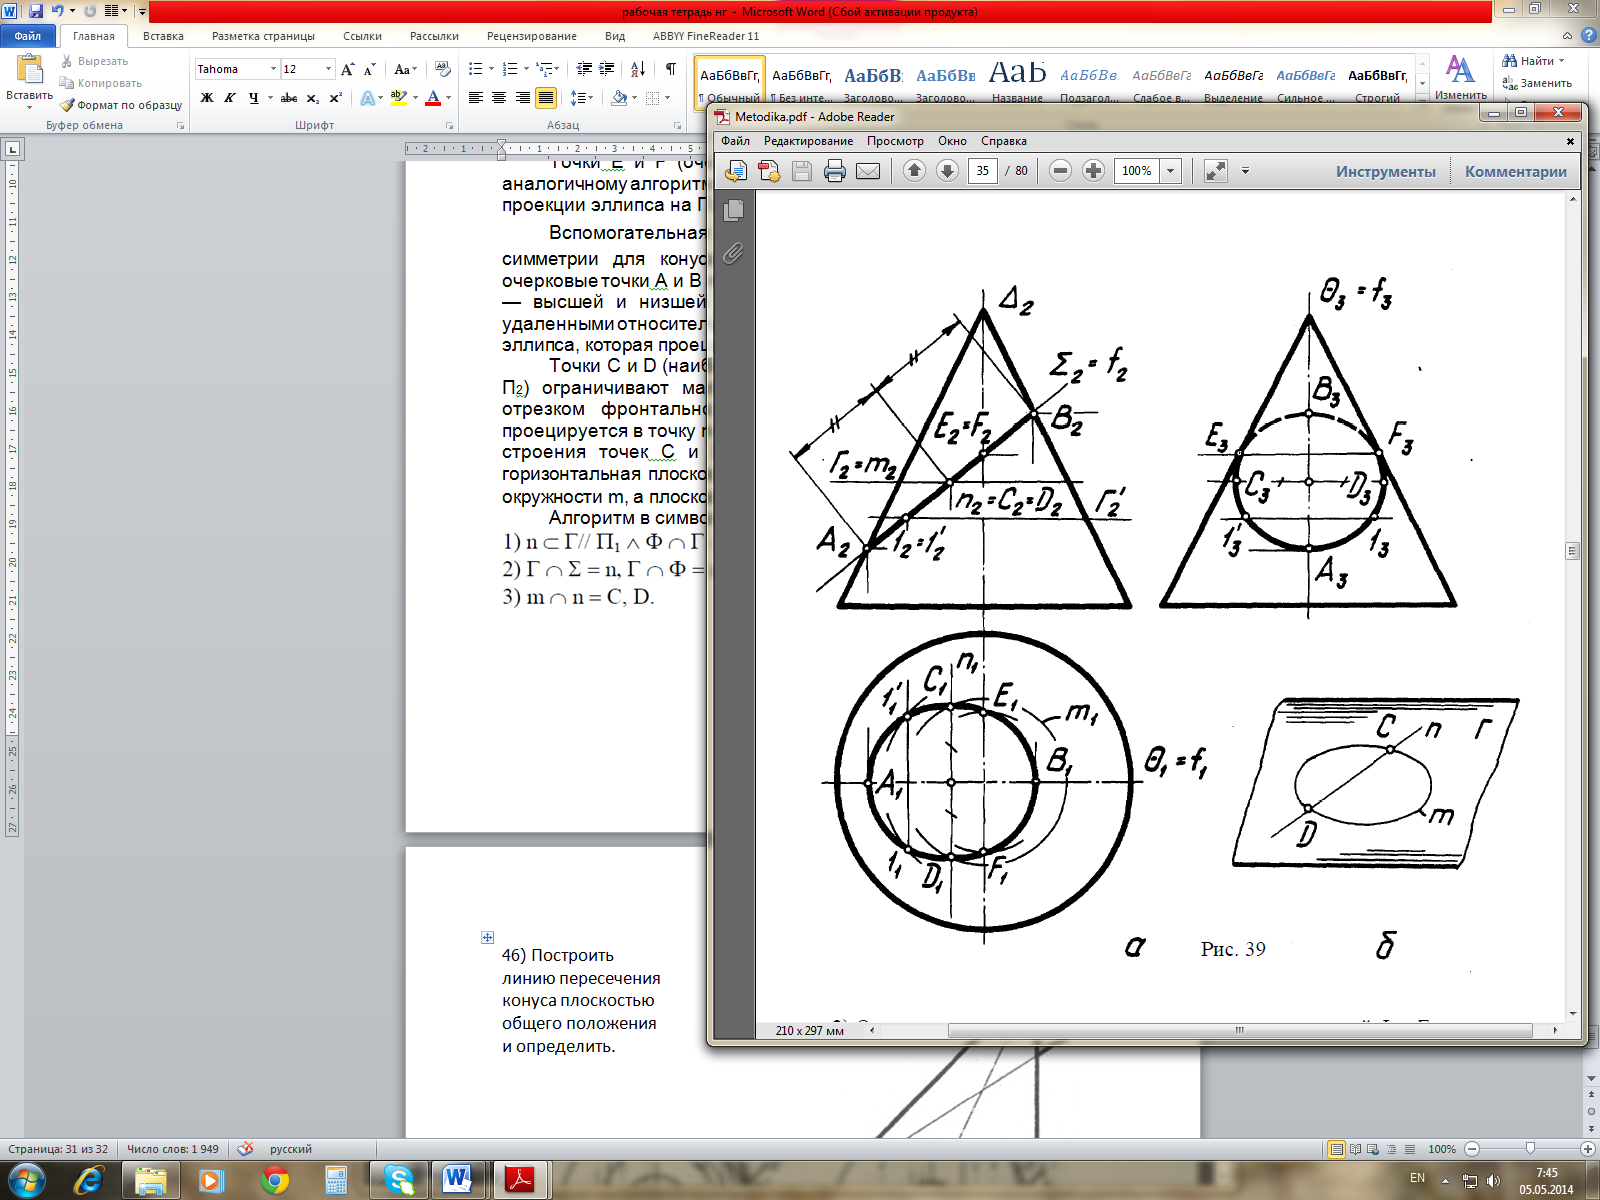Click the page number field showing 35
This screenshot has height=1200, width=1600.
982,171
